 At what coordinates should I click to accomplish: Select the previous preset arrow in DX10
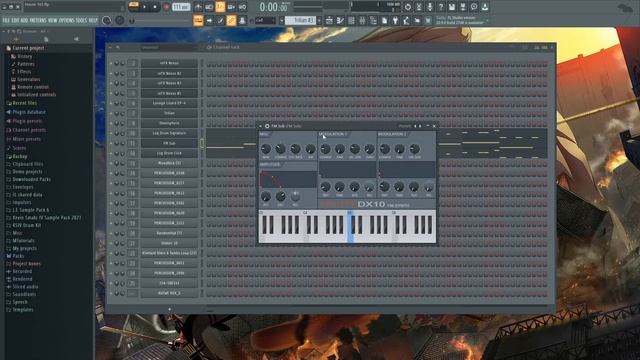tap(415, 126)
